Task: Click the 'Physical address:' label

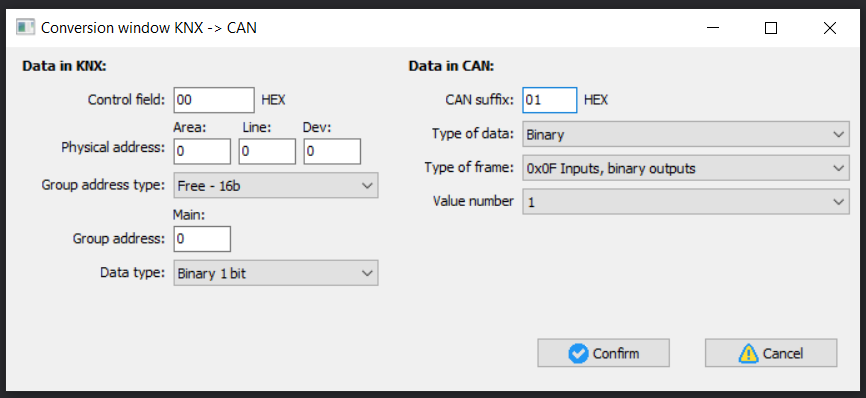Action: 113,147
